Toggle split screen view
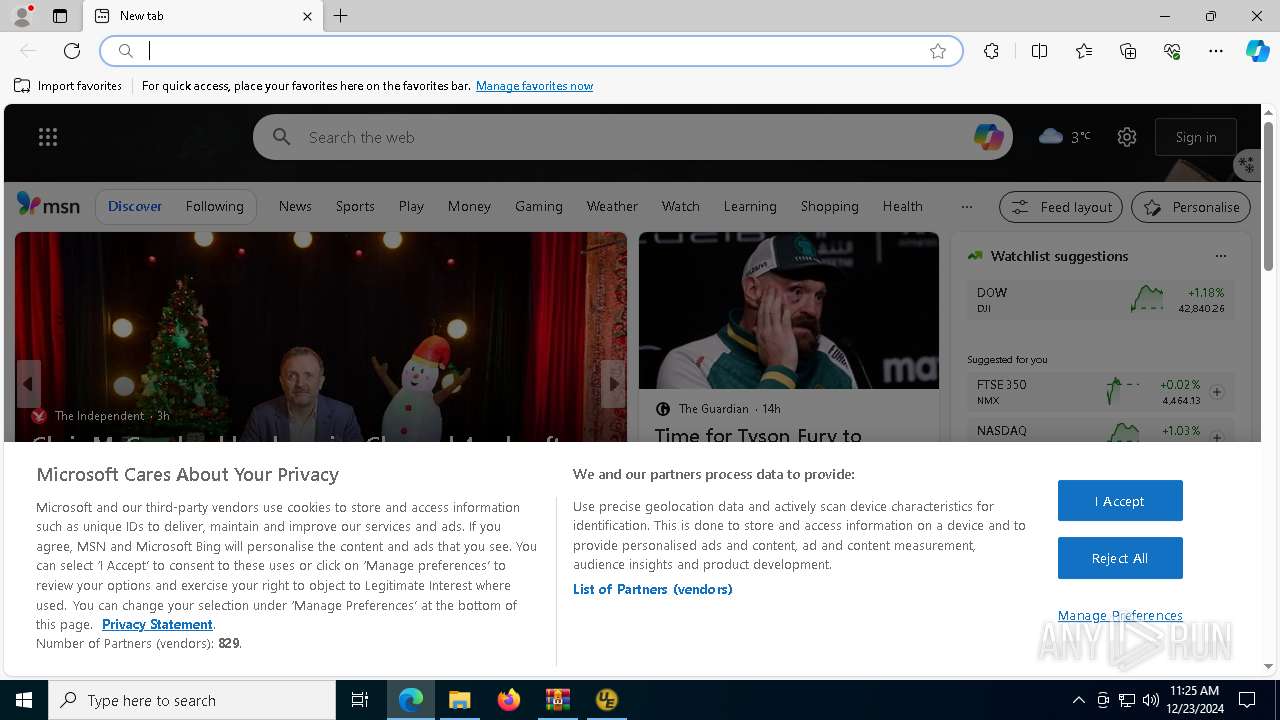The image size is (1280, 720). (x=1039, y=51)
